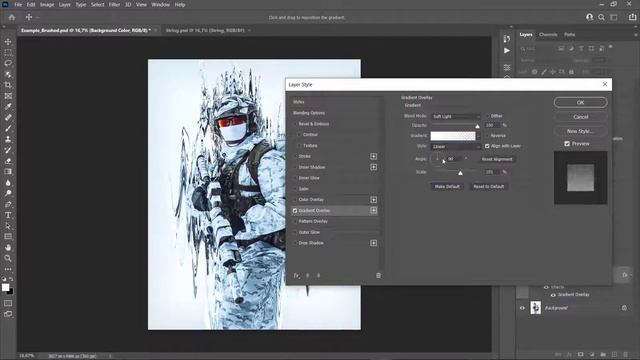Select the Gradient tool
Viewport: 640px width, 360px height.
[8, 171]
